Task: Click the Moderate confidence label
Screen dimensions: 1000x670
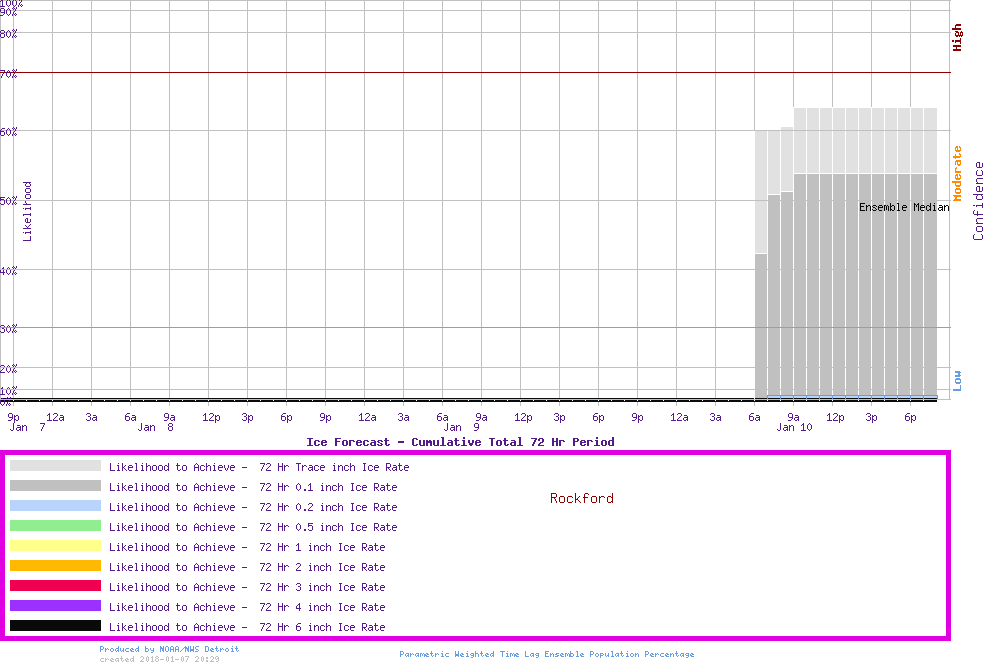Action: (x=957, y=173)
